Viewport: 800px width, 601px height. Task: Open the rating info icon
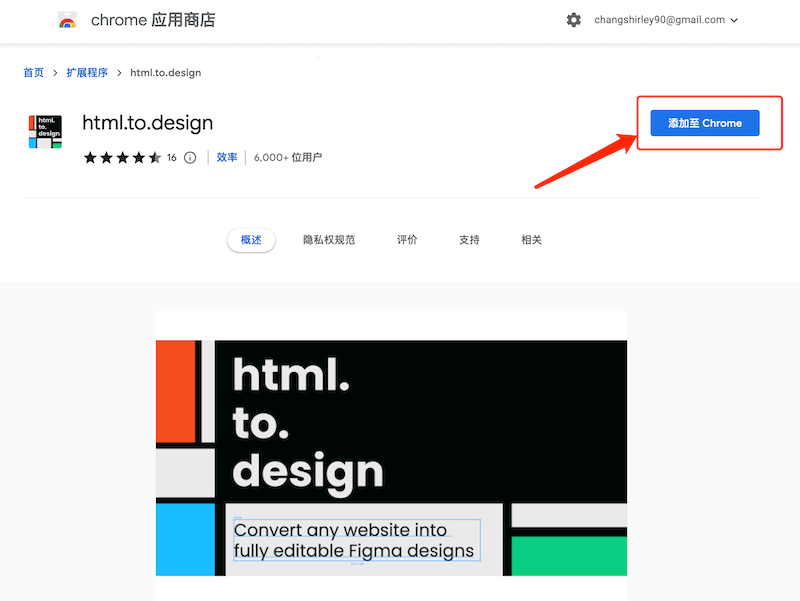click(x=190, y=157)
